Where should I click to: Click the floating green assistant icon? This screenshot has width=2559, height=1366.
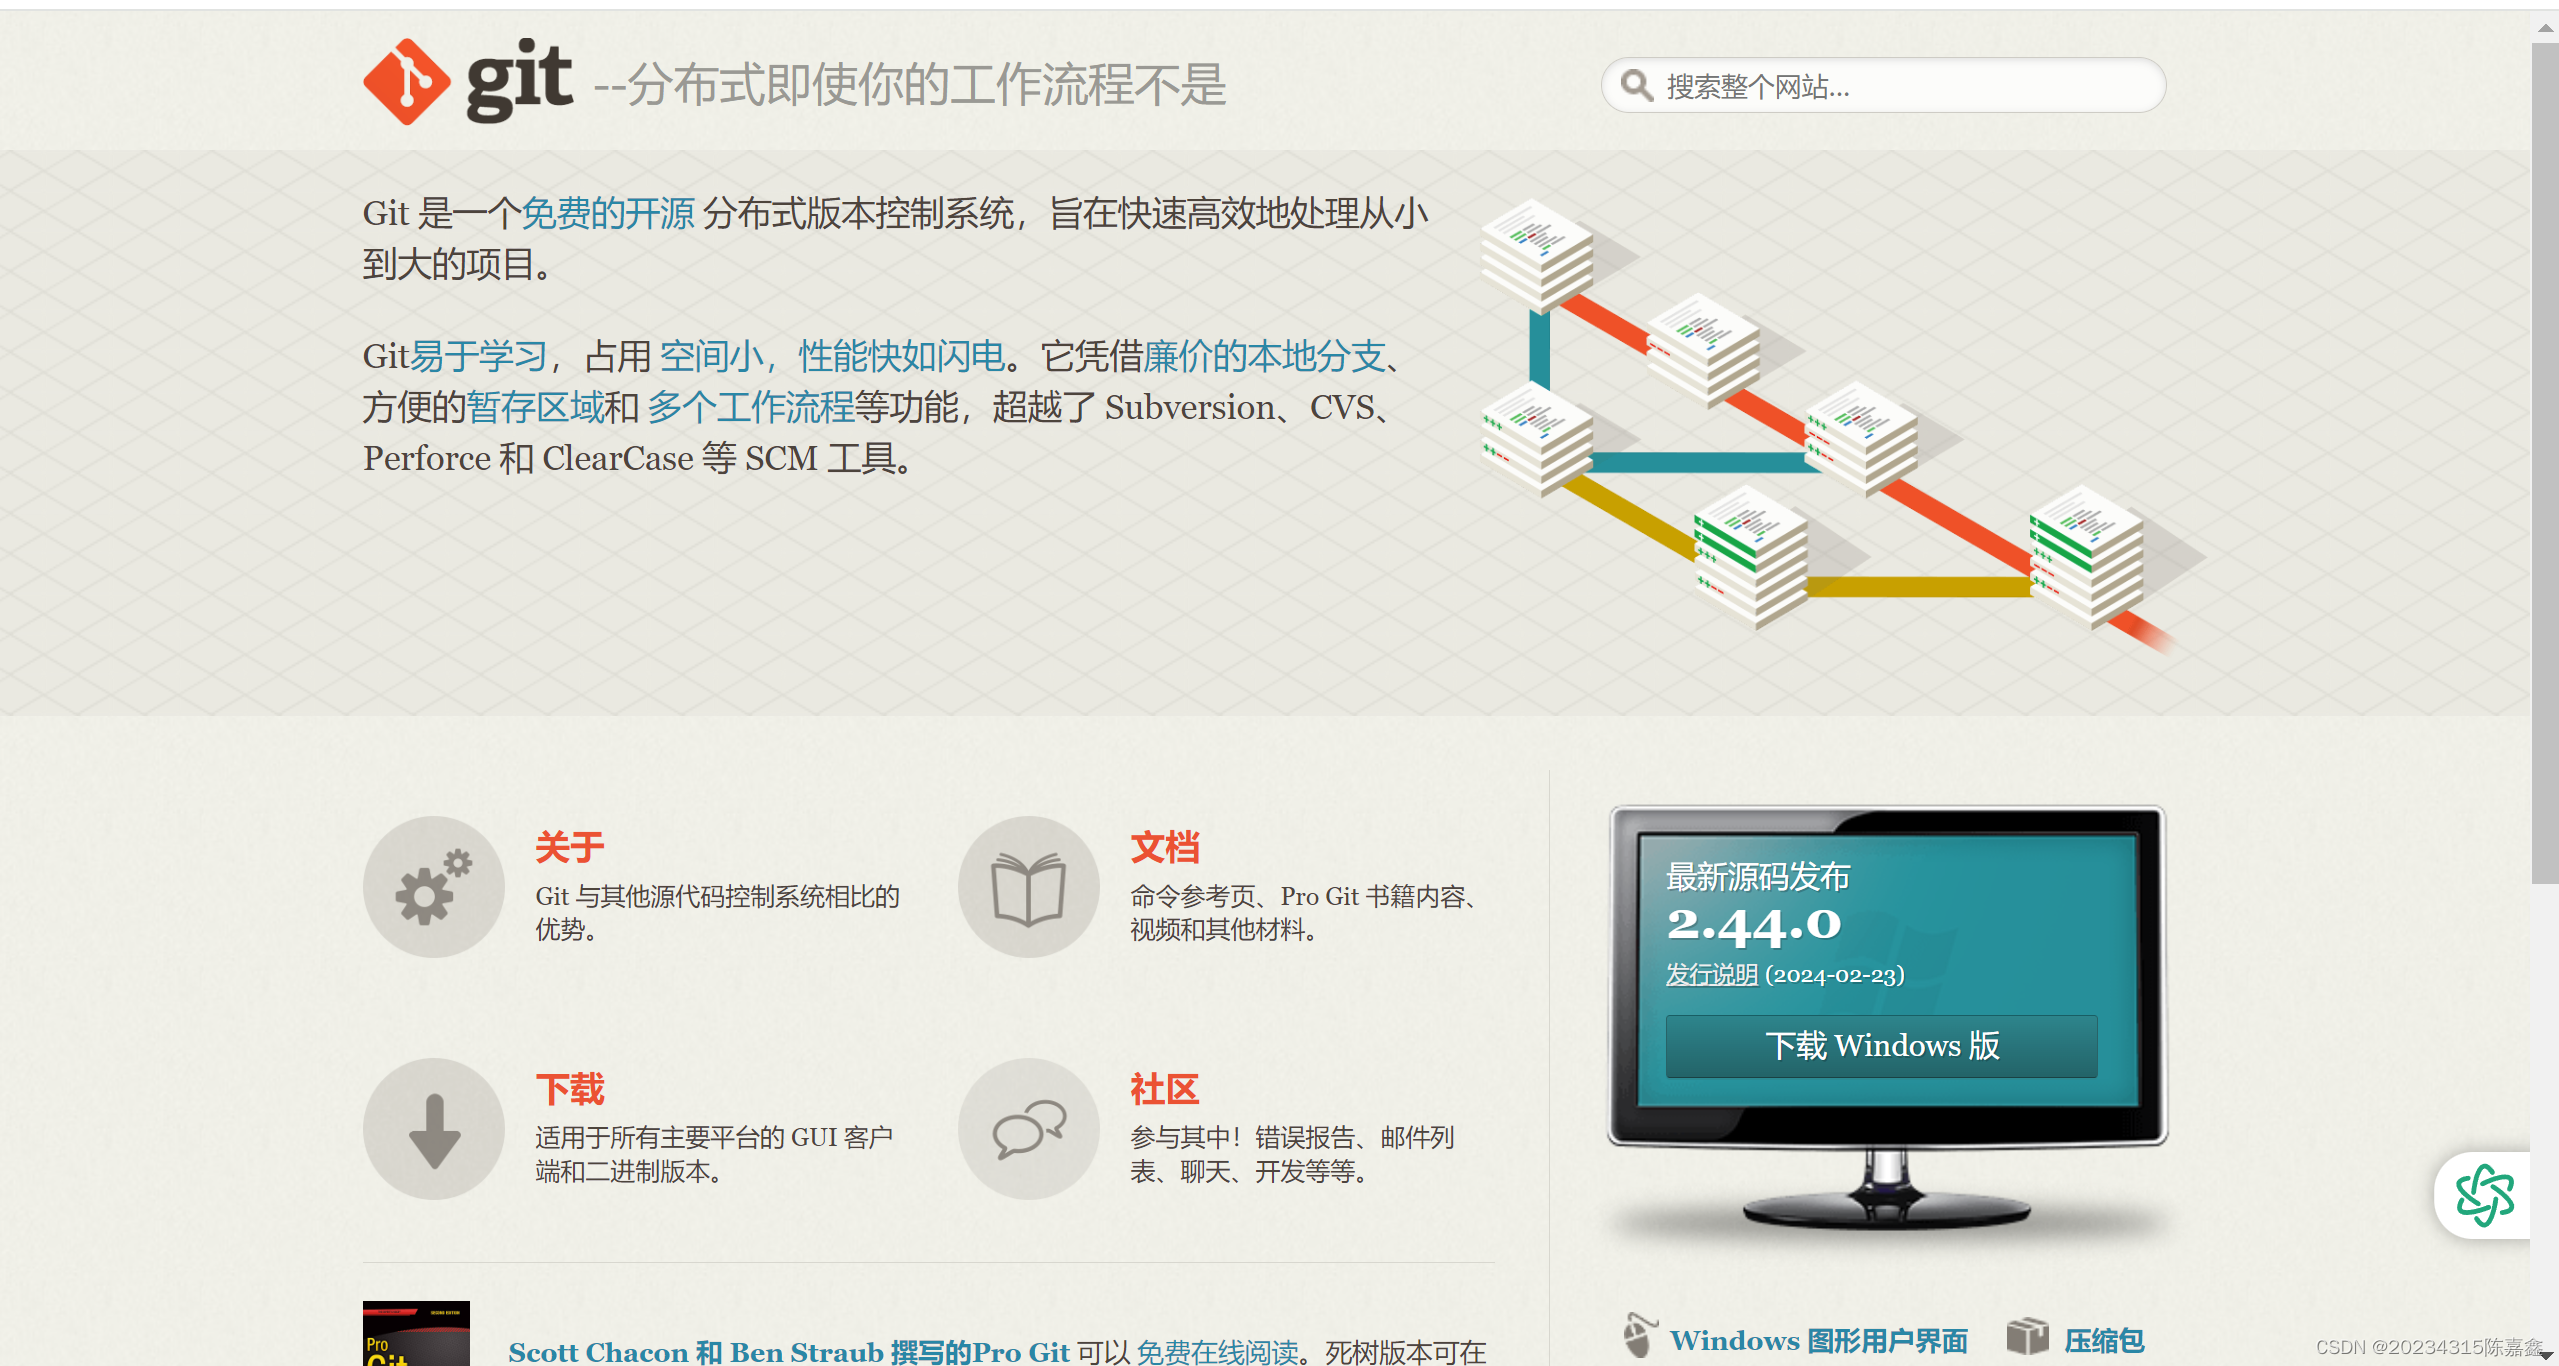point(2484,1194)
